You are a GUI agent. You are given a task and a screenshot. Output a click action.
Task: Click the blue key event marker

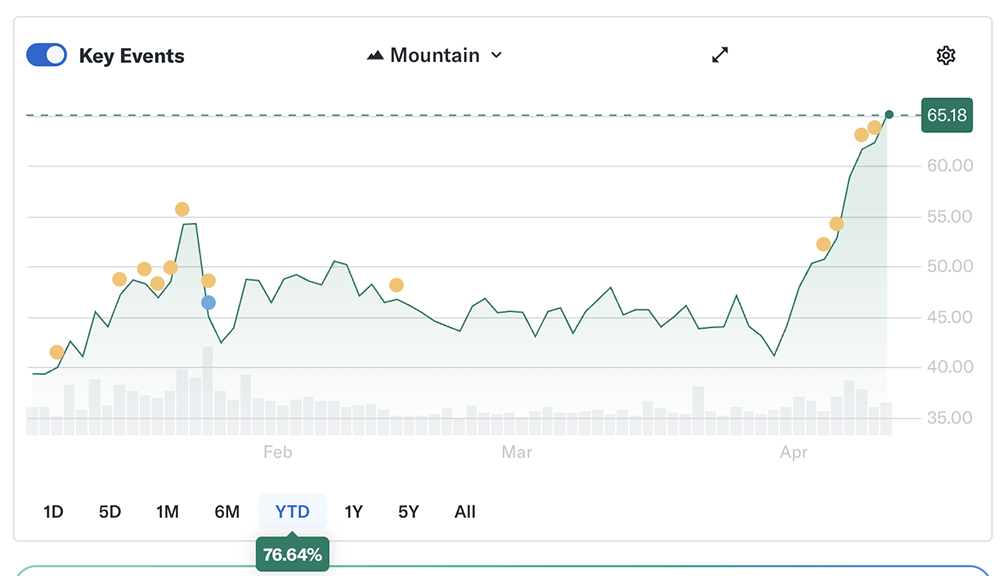(x=208, y=302)
